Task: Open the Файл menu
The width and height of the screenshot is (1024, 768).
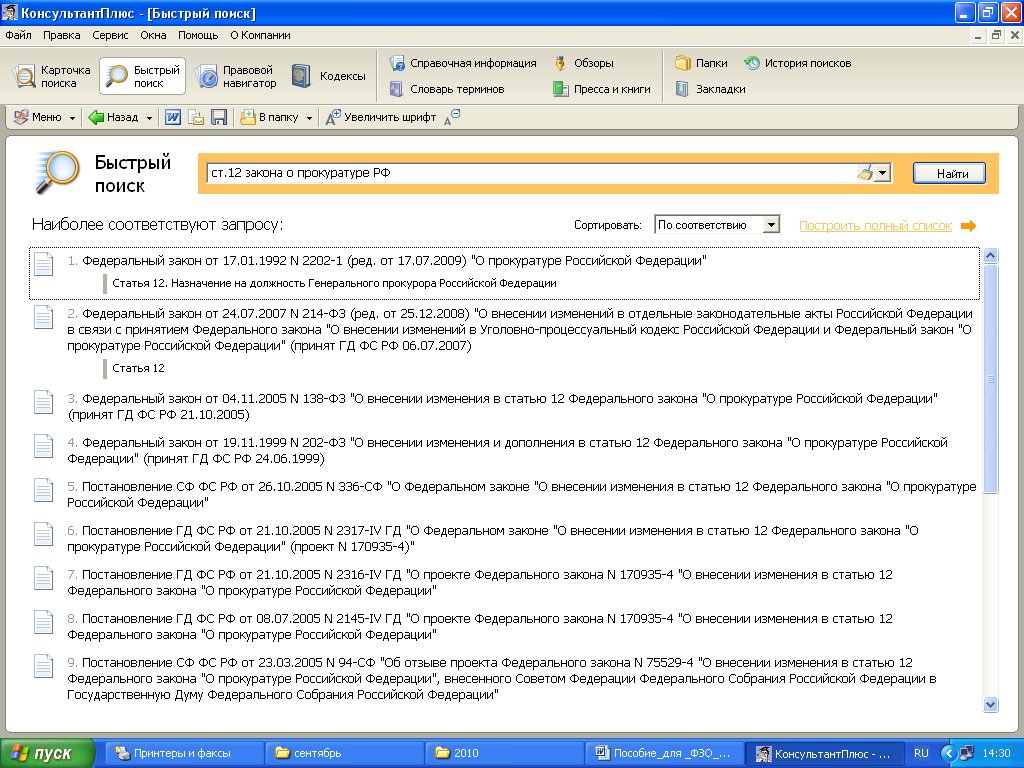Action: coord(18,35)
